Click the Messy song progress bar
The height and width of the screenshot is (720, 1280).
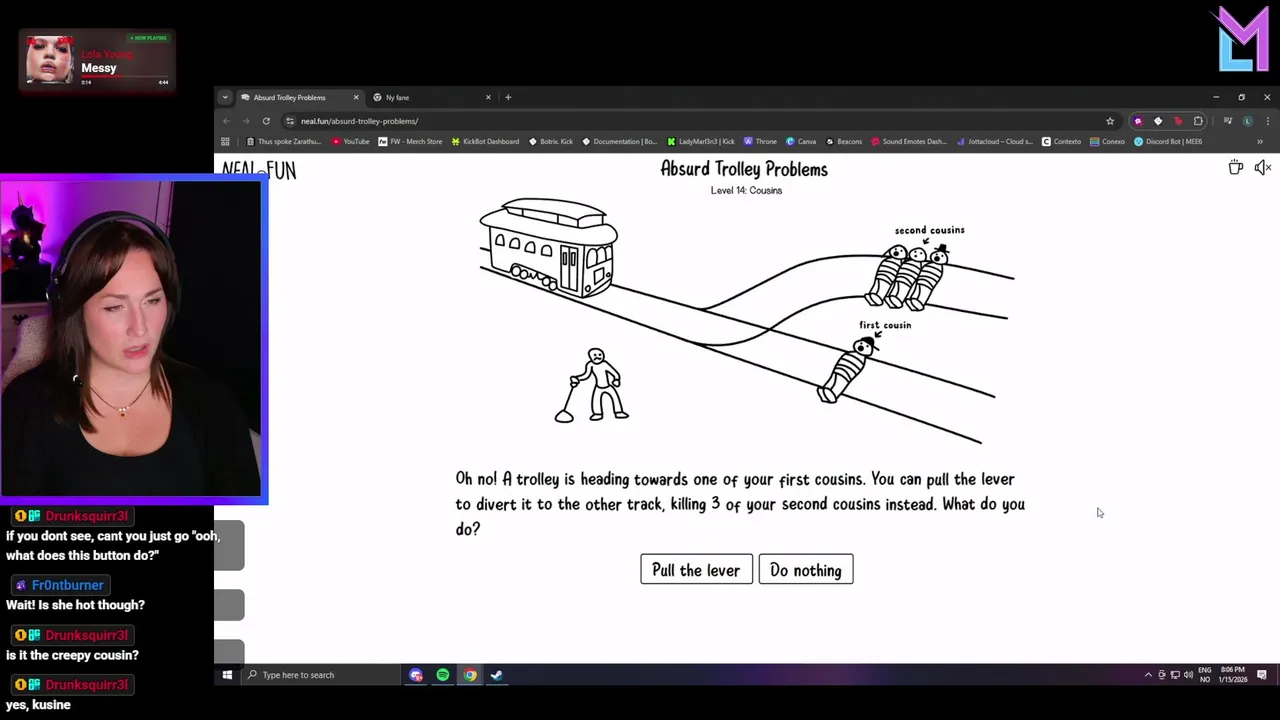click(x=124, y=76)
